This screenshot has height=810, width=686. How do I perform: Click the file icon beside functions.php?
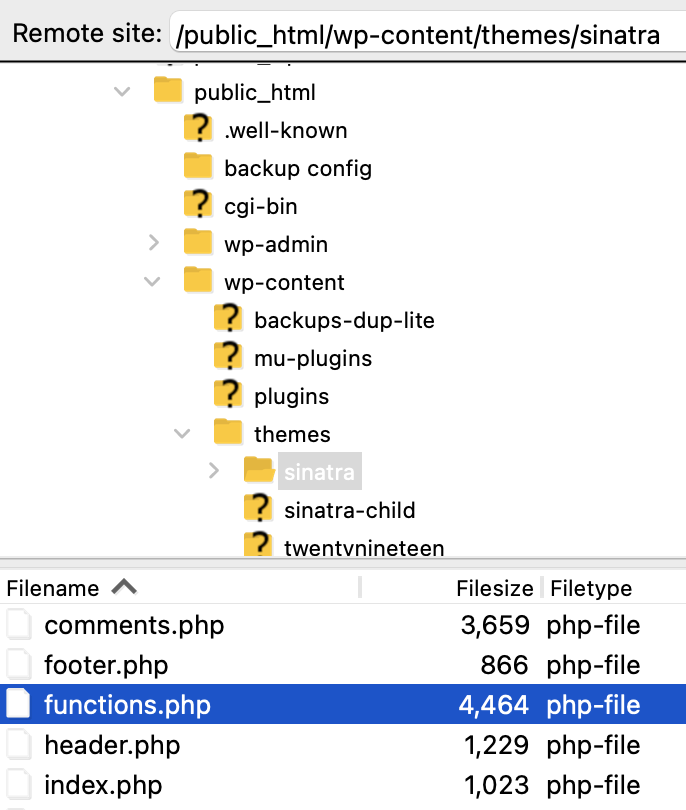(x=18, y=704)
